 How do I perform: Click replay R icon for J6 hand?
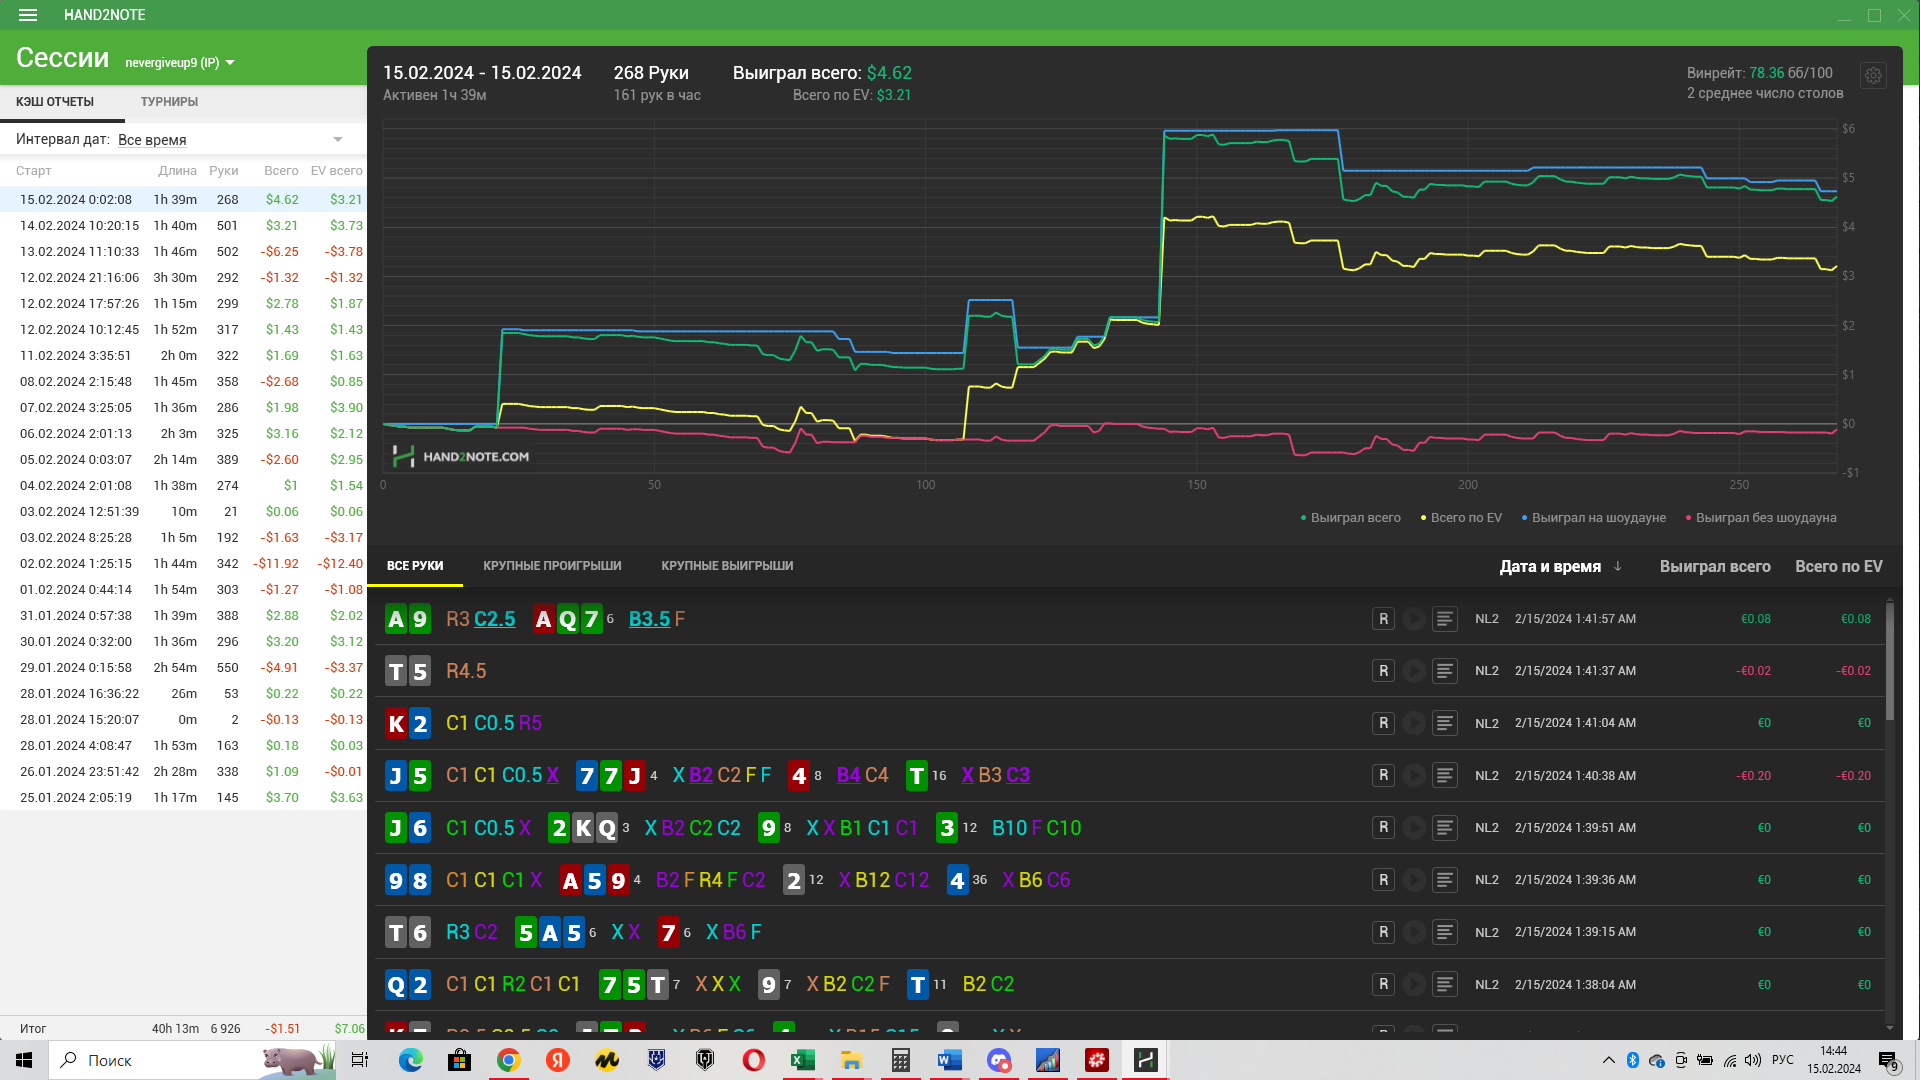coord(1383,827)
